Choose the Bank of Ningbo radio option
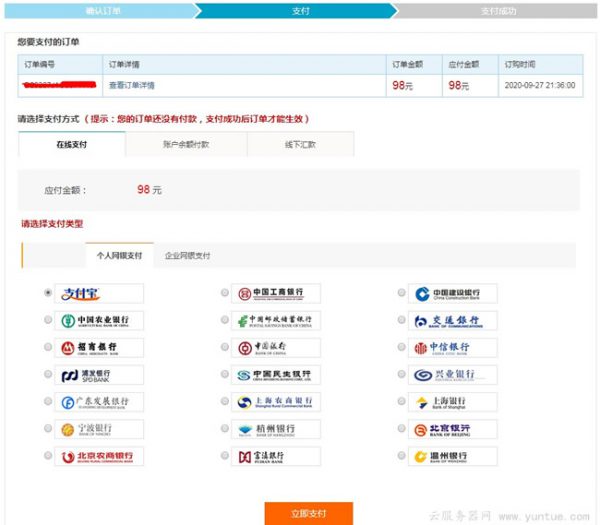This screenshot has height=525, width=600. point(47,429)
